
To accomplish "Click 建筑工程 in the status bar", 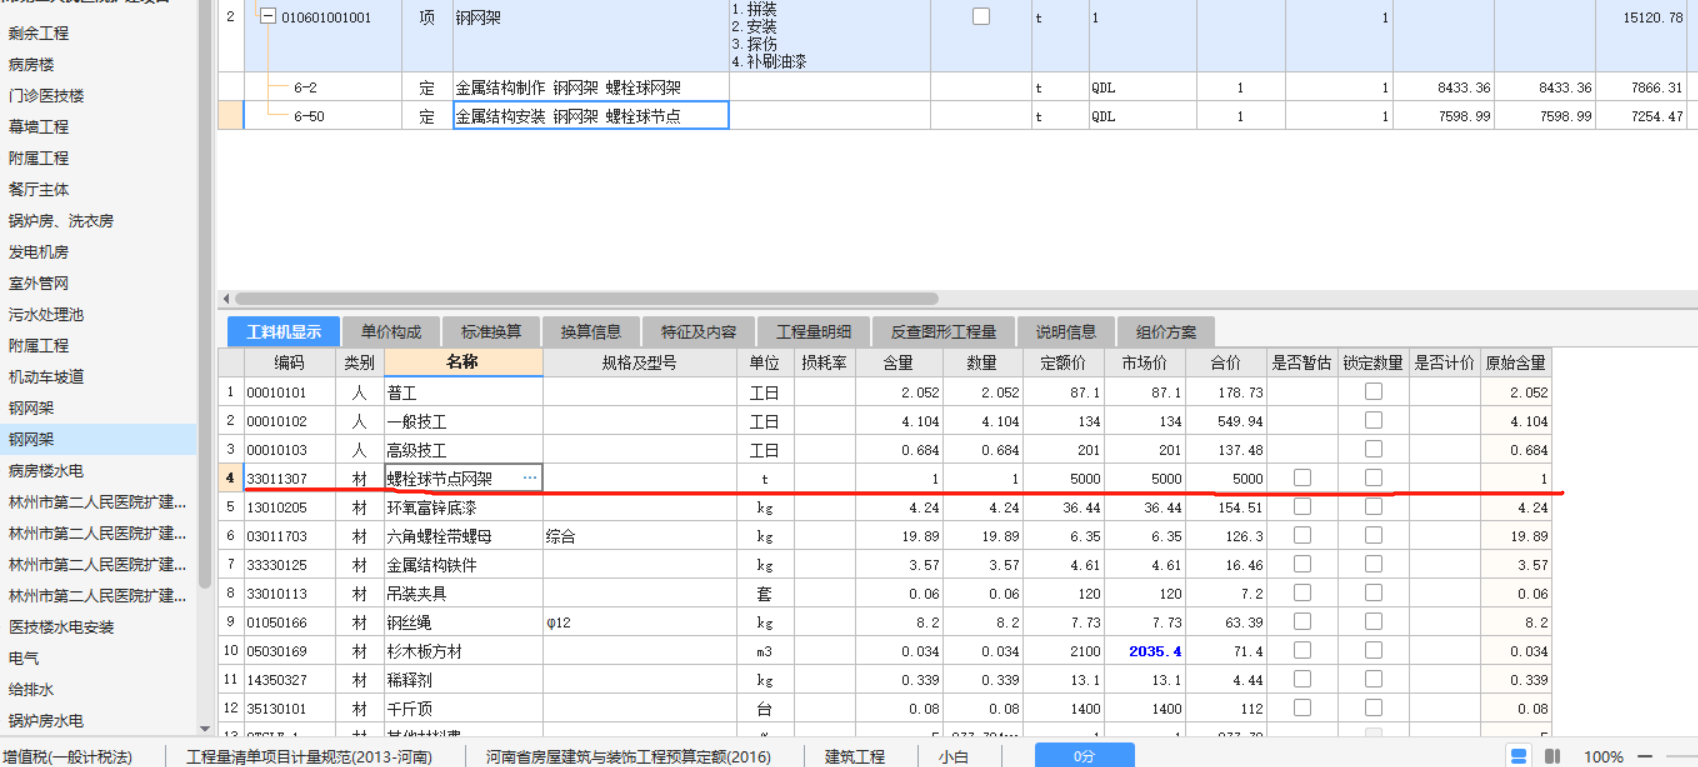I will pyautogui.click(x=854, y=757).
